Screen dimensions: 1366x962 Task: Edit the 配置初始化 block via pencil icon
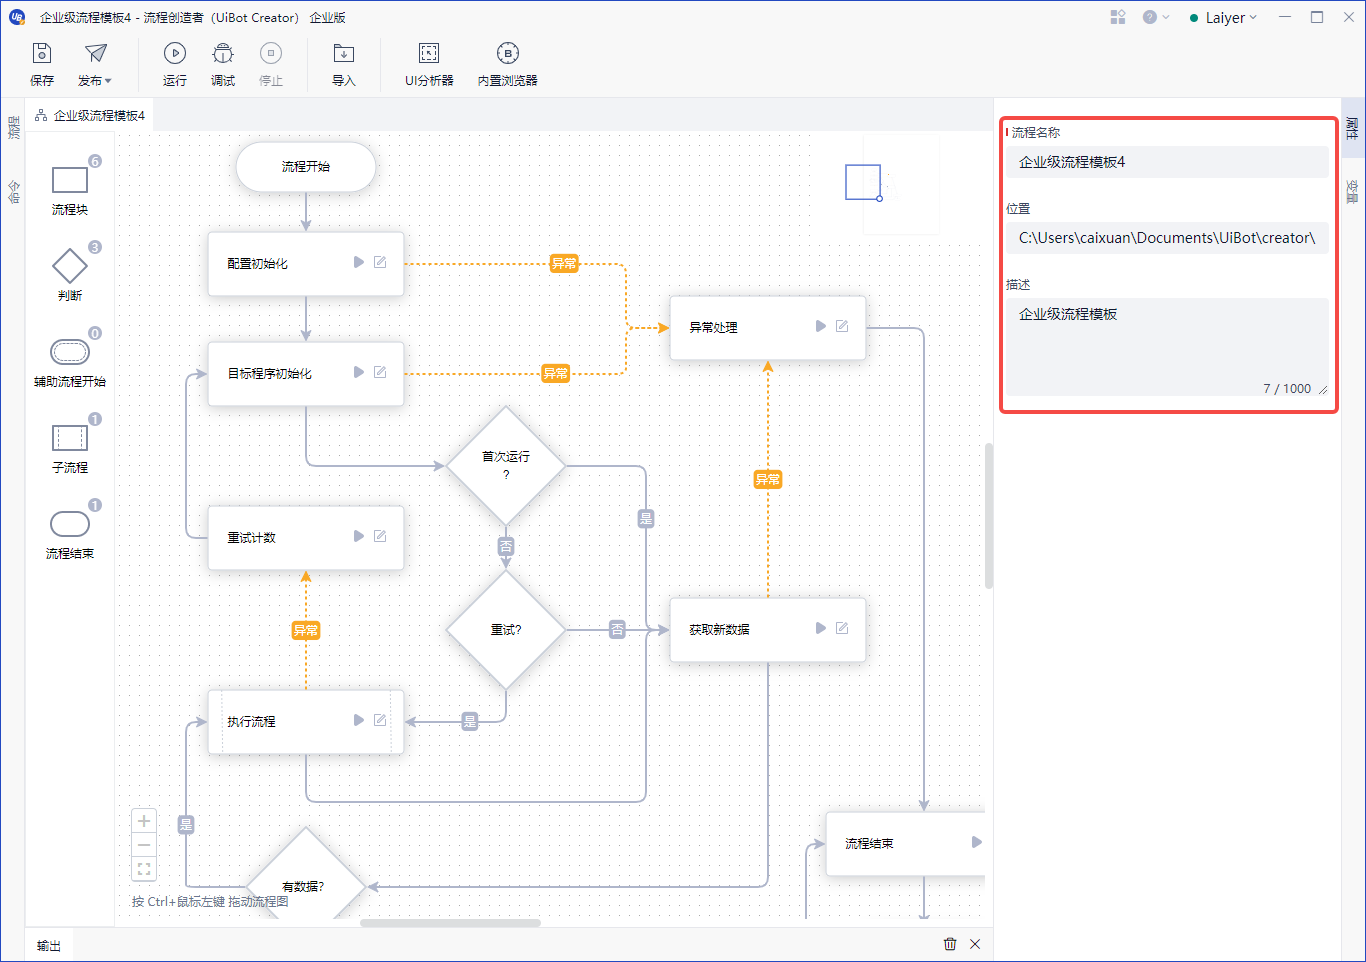380,262
